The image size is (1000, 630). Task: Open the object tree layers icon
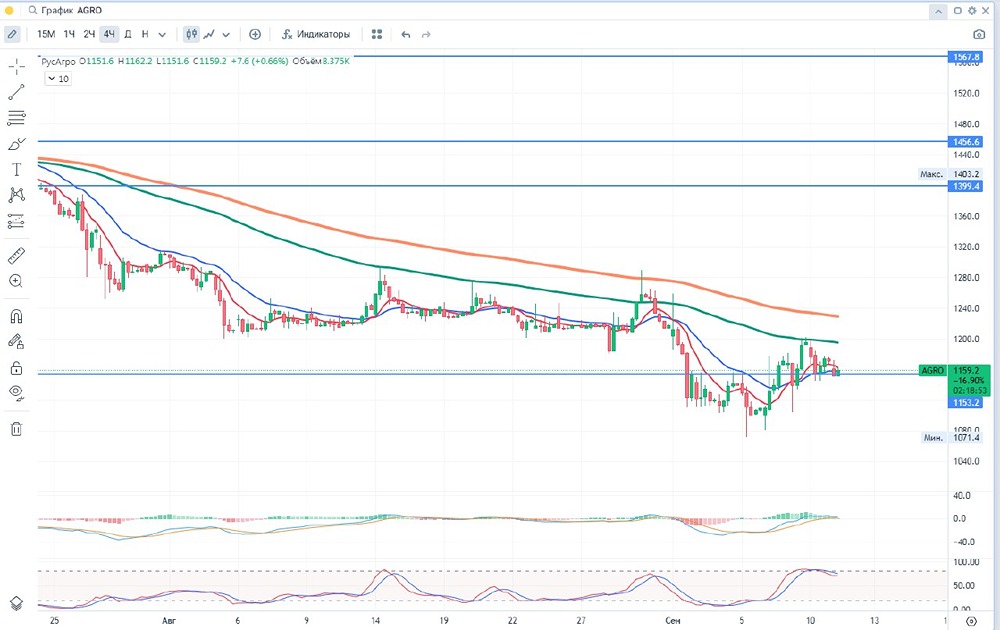(17, 603)
